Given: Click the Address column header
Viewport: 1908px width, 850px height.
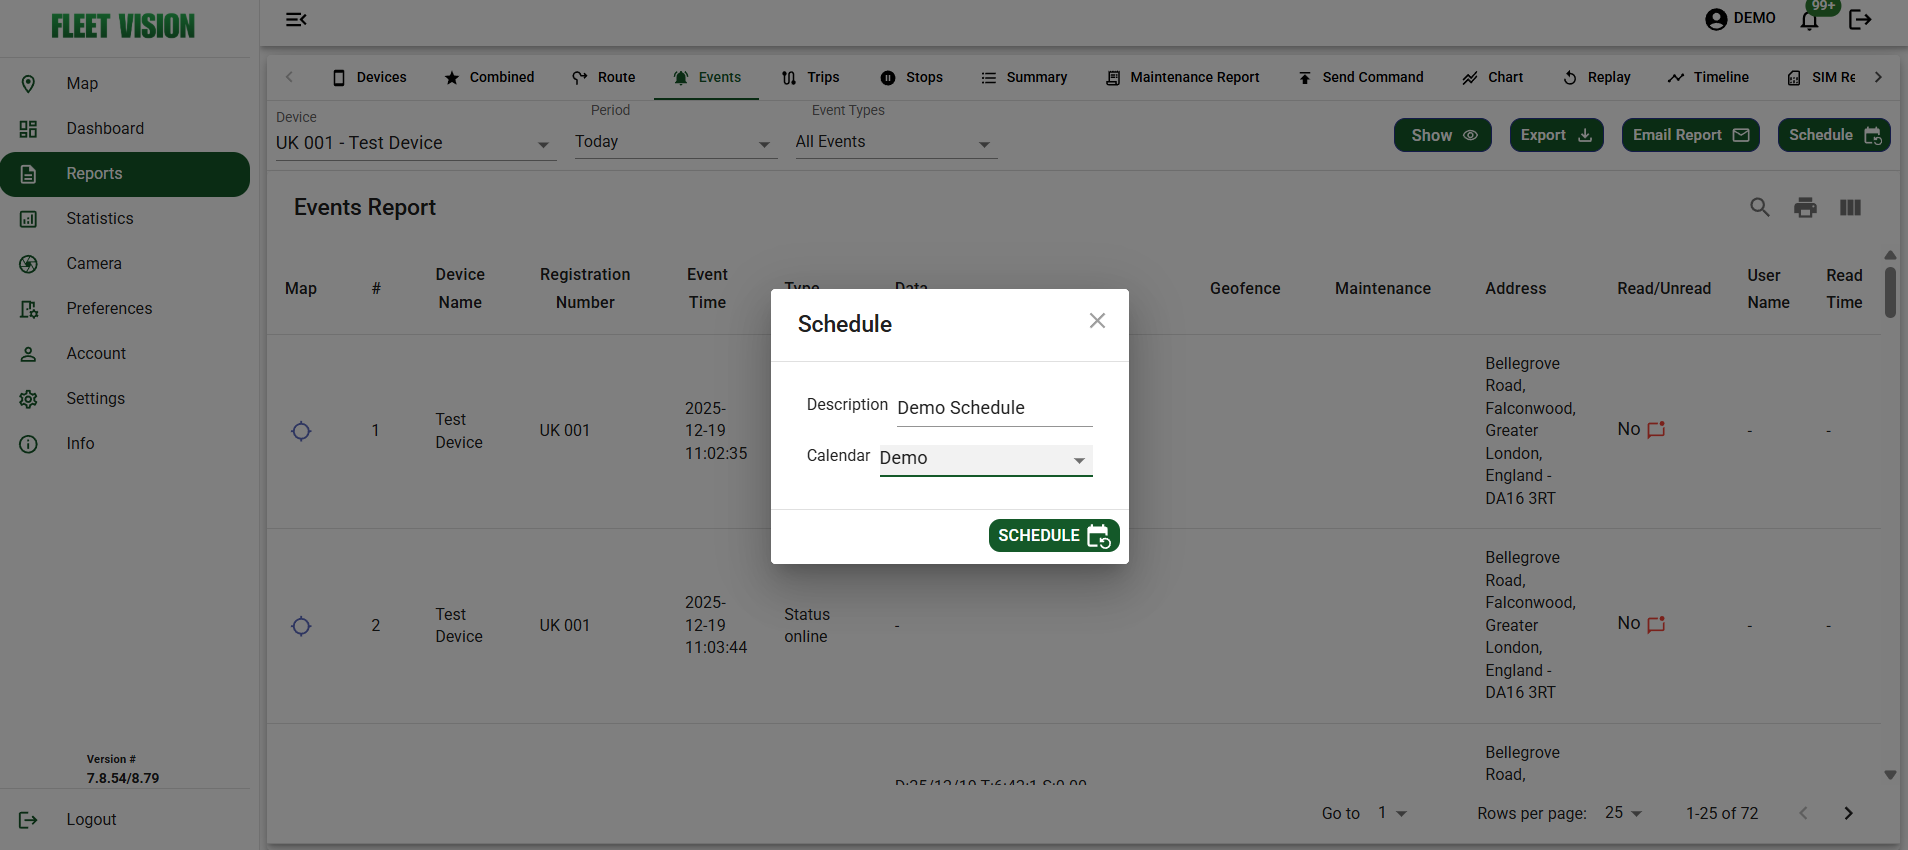Looking at the screenshot, I should pos(1515,288).
